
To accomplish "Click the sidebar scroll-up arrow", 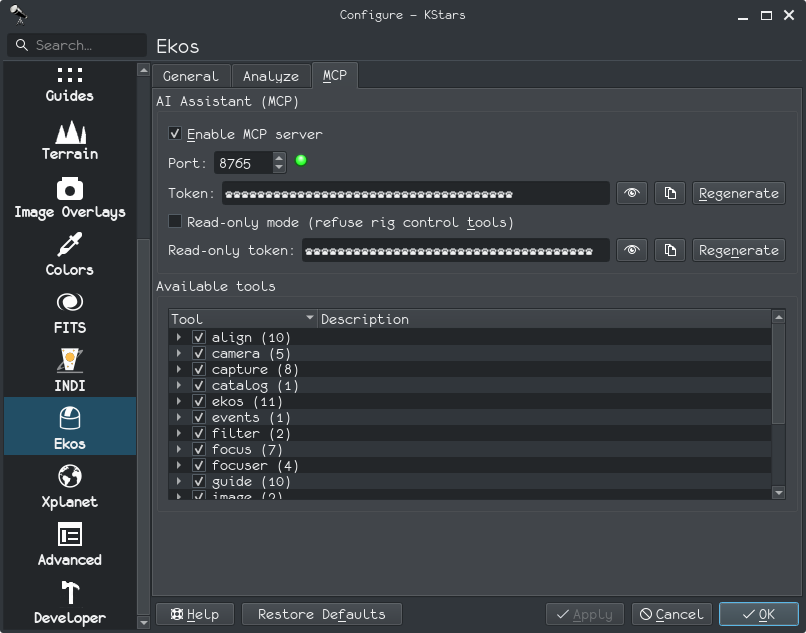I will (x=143, y=69).
